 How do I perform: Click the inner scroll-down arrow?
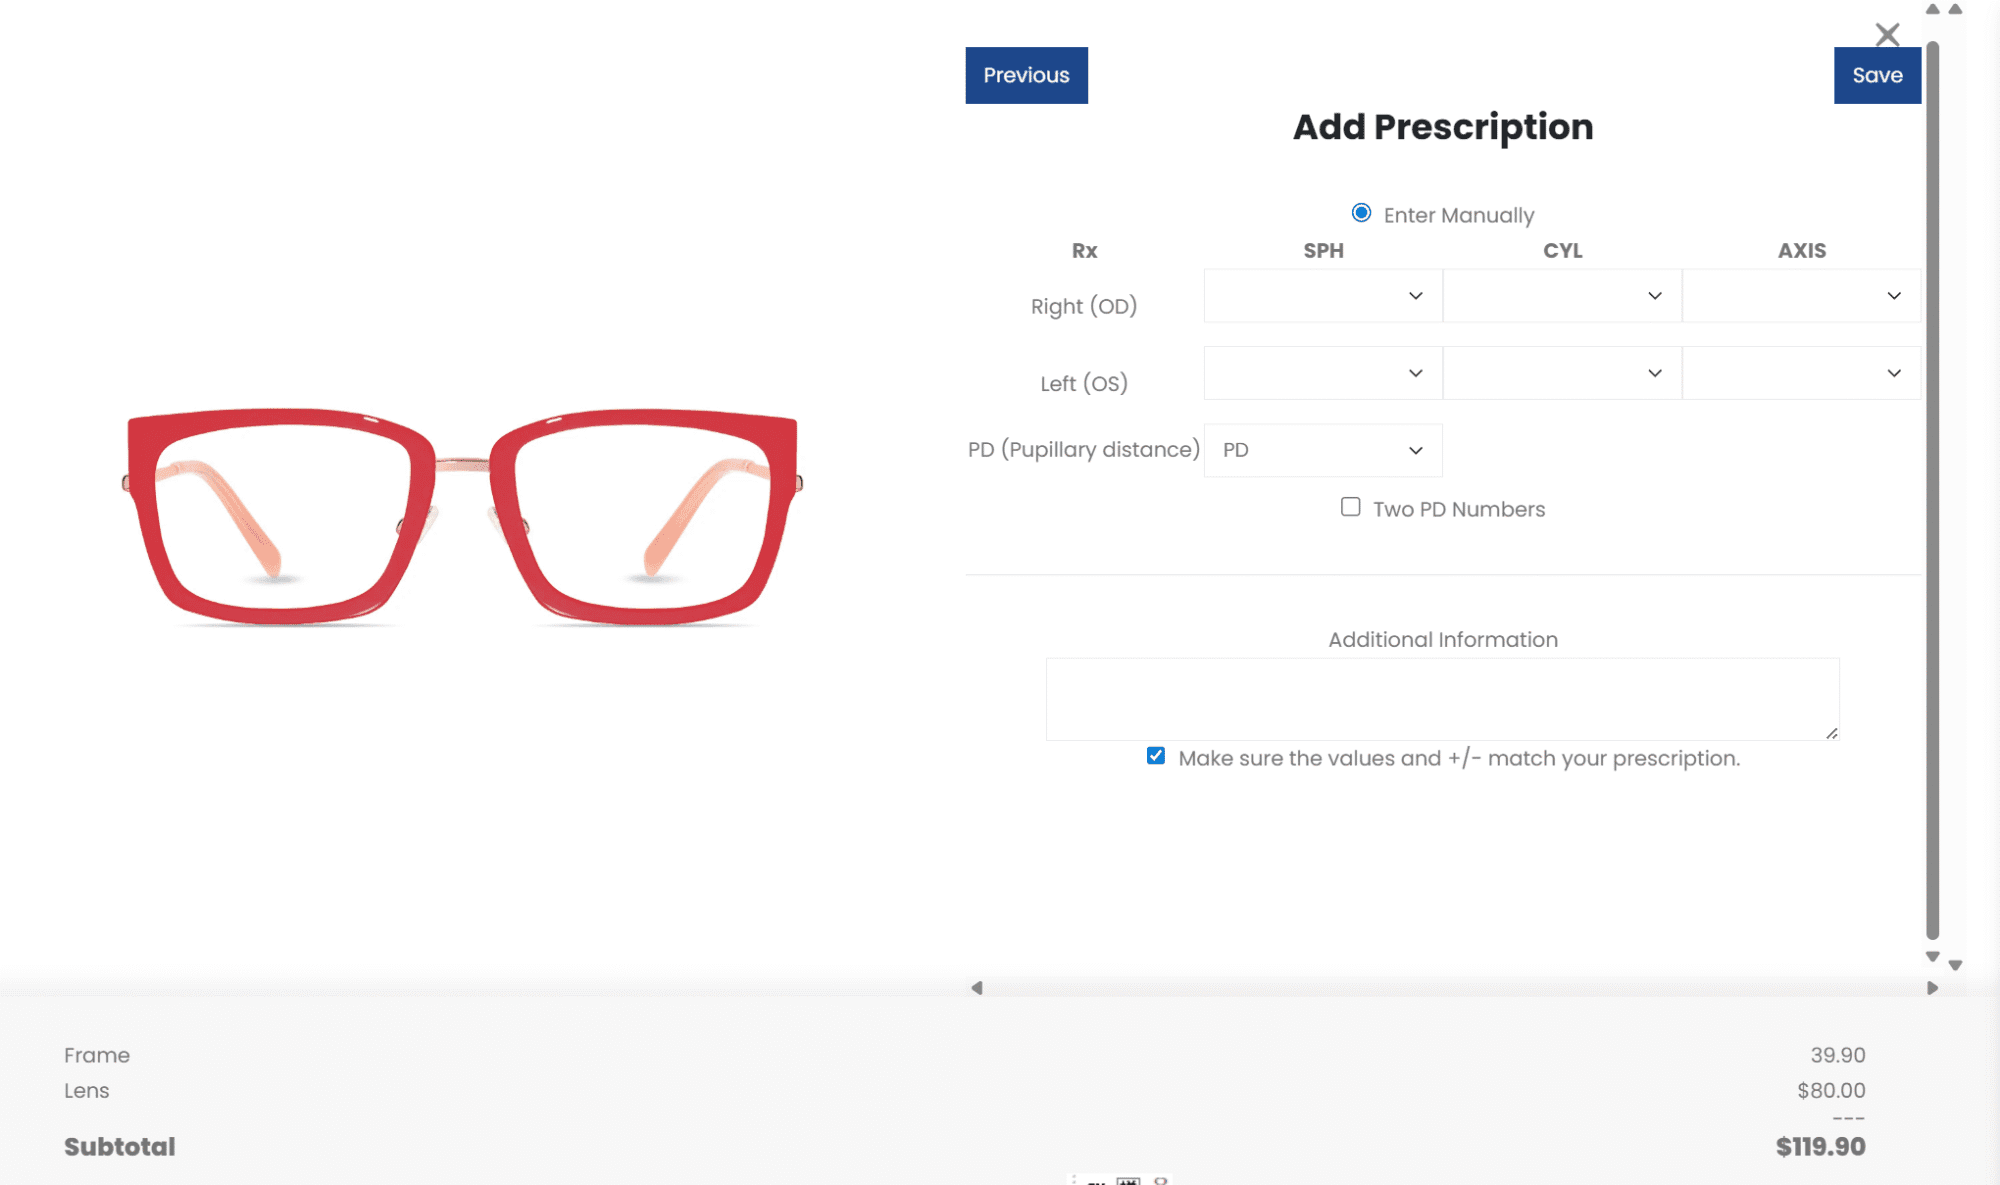pyautogui.click(x=1933, y=957)
